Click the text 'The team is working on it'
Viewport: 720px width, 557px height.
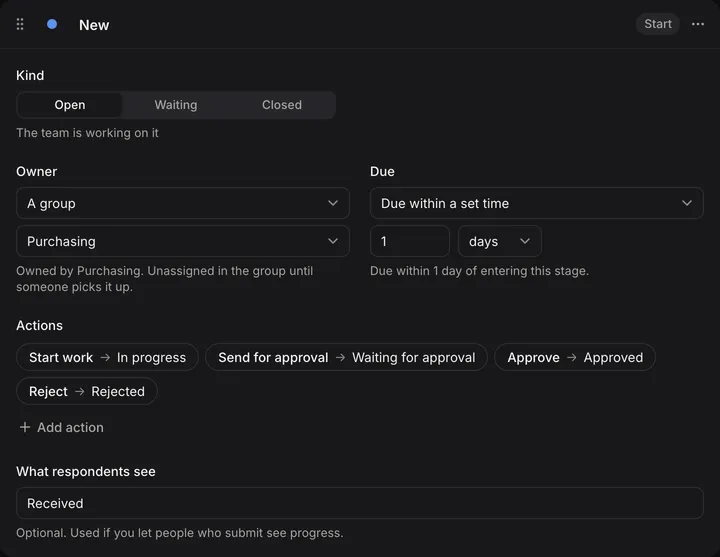[87, 133]
